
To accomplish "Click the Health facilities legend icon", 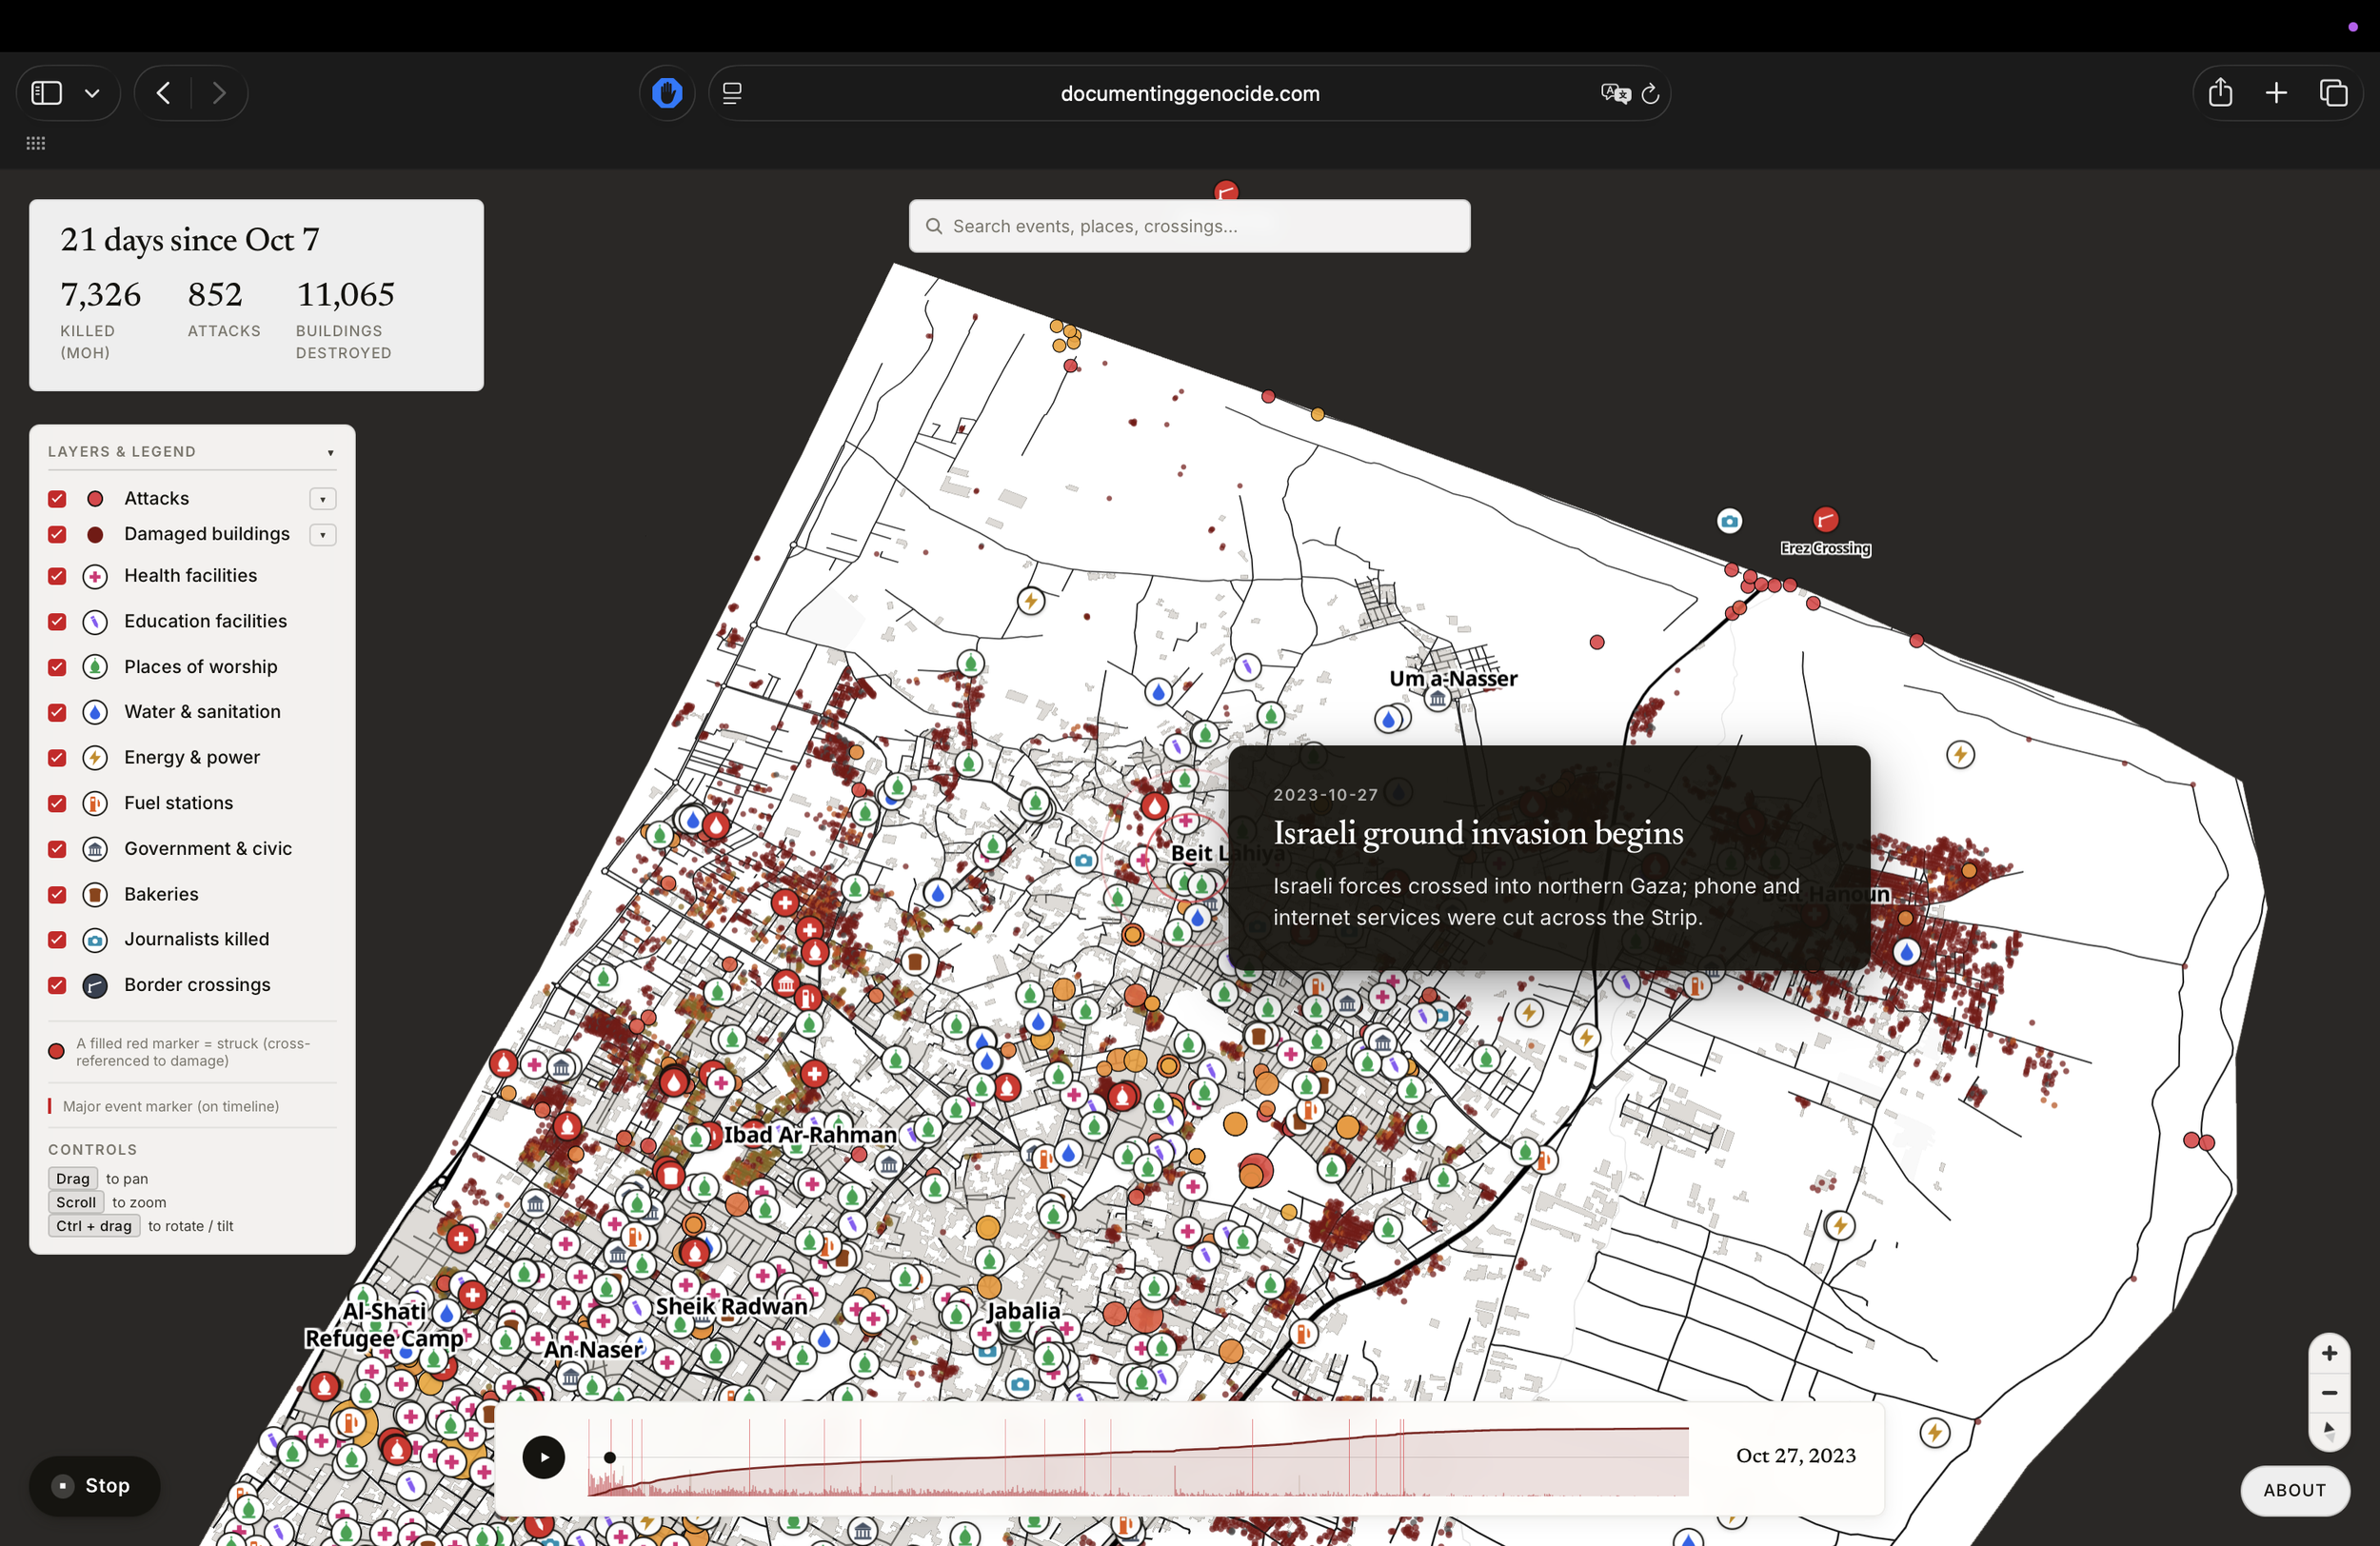I will (x=95, y=576).
